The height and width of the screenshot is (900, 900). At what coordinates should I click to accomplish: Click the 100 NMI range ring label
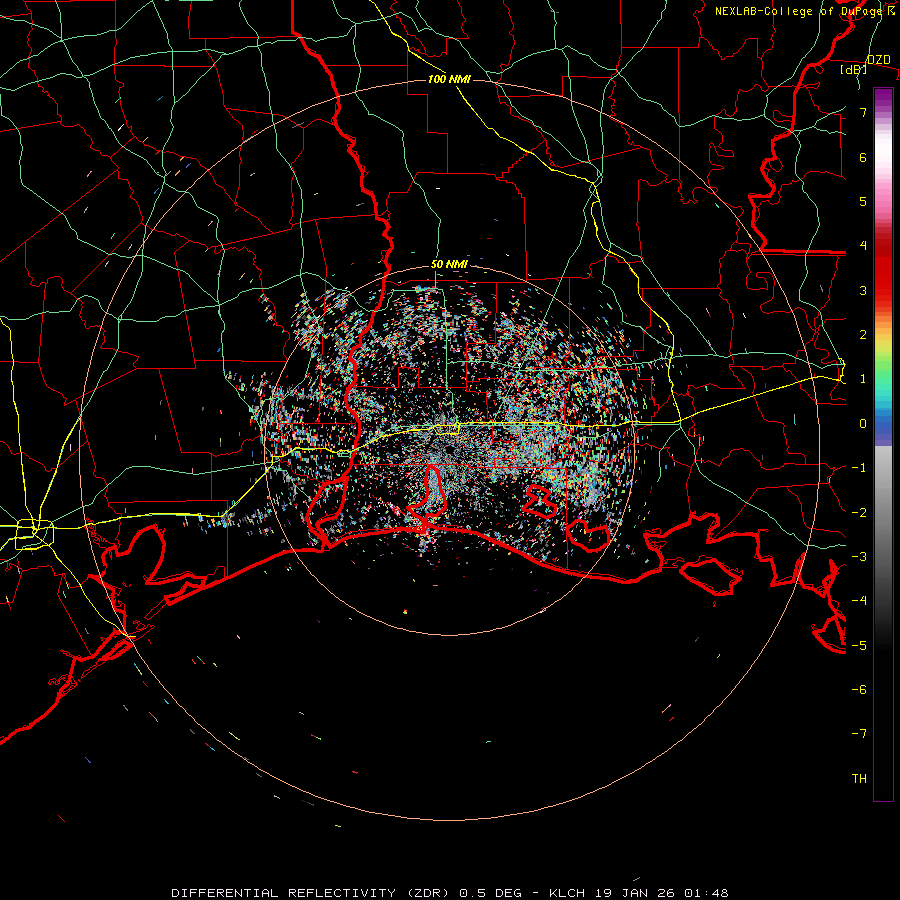(449, 79)
